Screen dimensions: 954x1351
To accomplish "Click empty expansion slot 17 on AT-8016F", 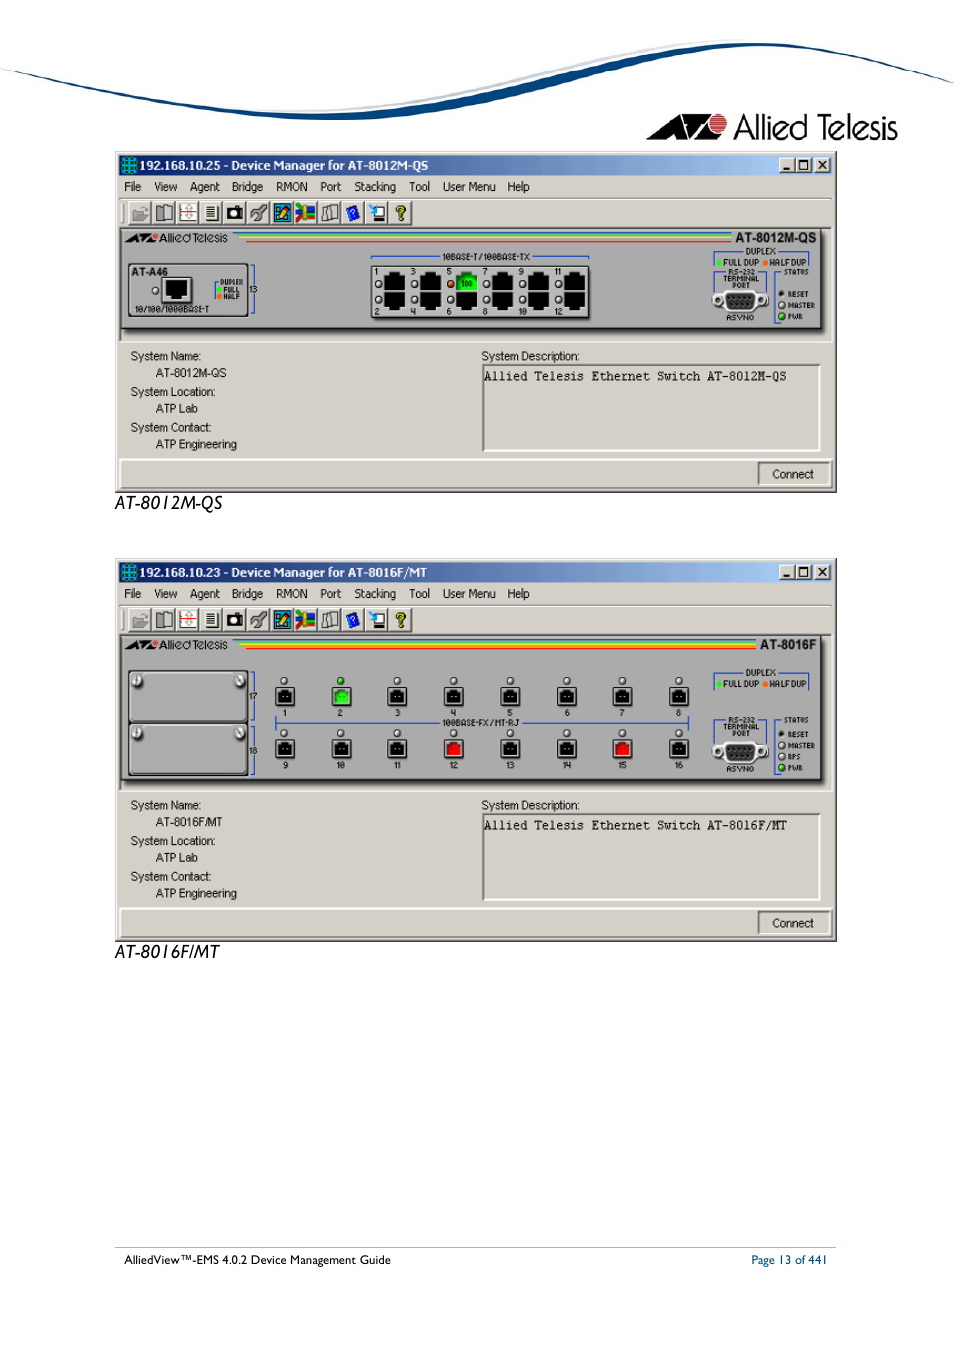I will (x=188, y=696).
